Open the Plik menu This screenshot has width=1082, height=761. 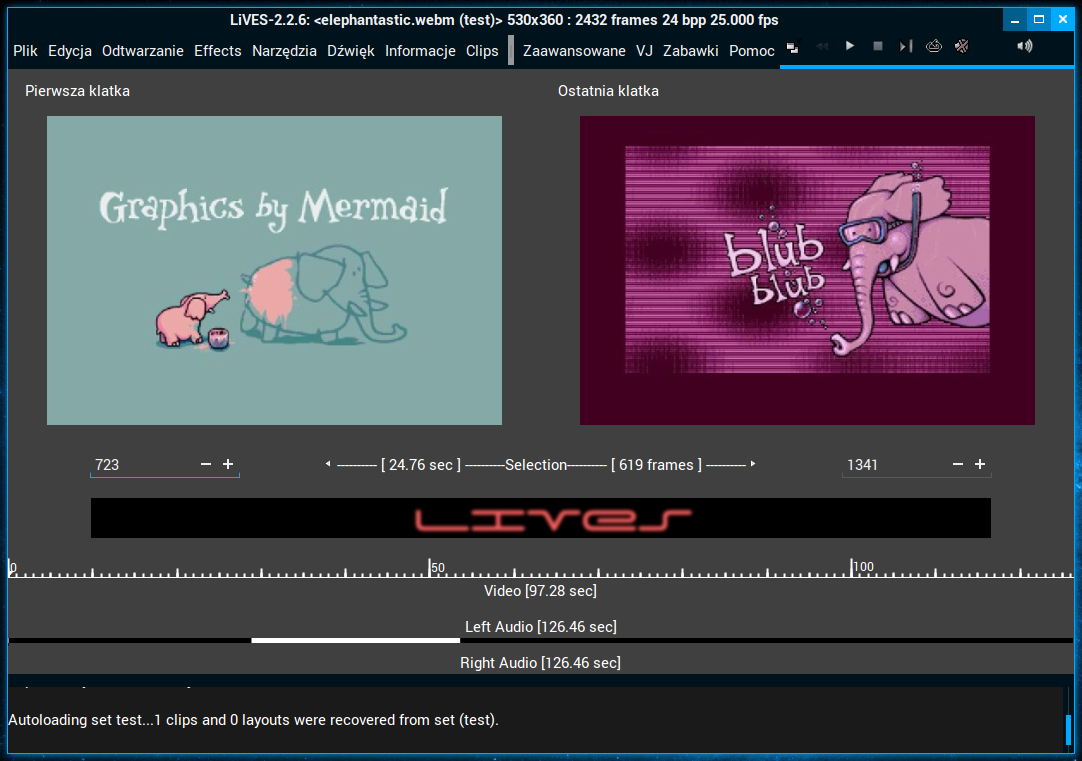26,51
